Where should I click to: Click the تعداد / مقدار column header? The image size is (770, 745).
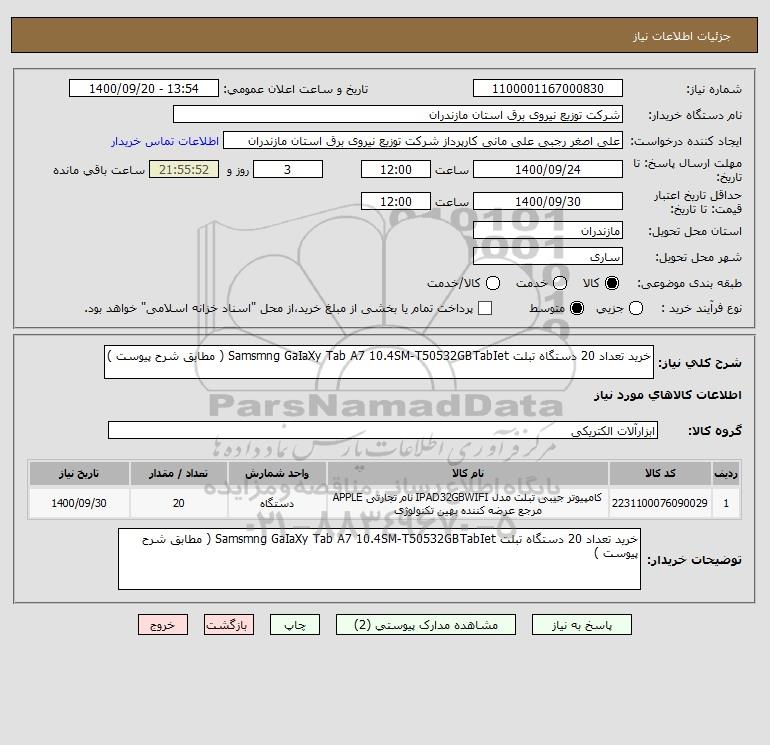[x=179, y=473]
